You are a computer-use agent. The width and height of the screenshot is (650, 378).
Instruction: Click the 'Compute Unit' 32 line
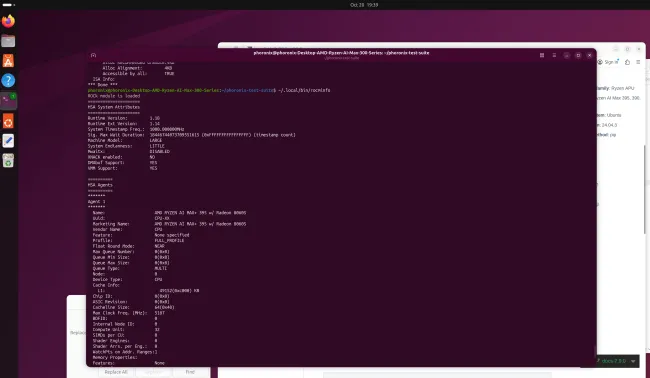(x=126, y=330)
